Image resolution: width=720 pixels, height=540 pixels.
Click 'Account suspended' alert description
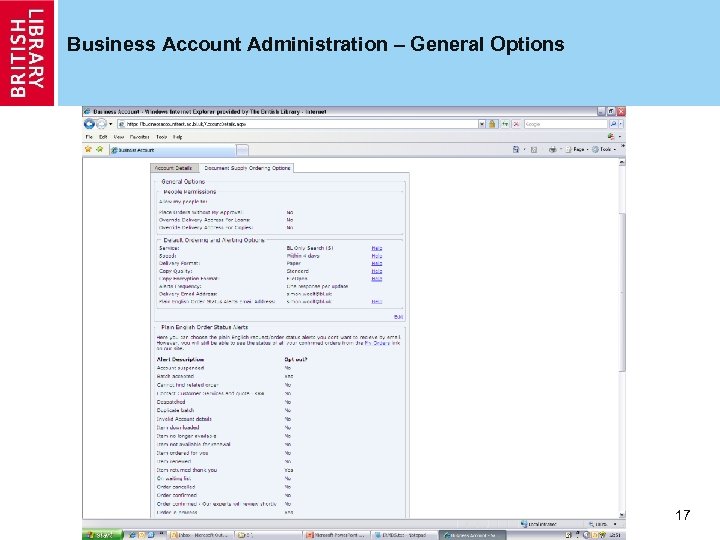180,368
